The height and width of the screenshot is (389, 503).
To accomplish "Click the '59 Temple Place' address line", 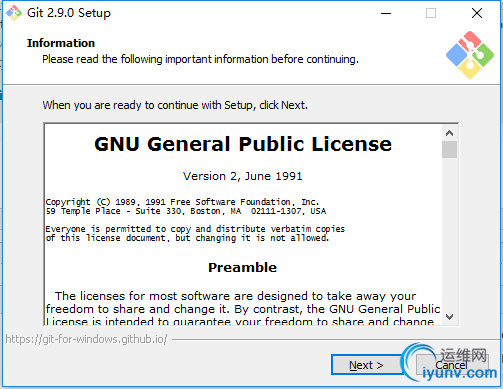I will coord(186,211).
